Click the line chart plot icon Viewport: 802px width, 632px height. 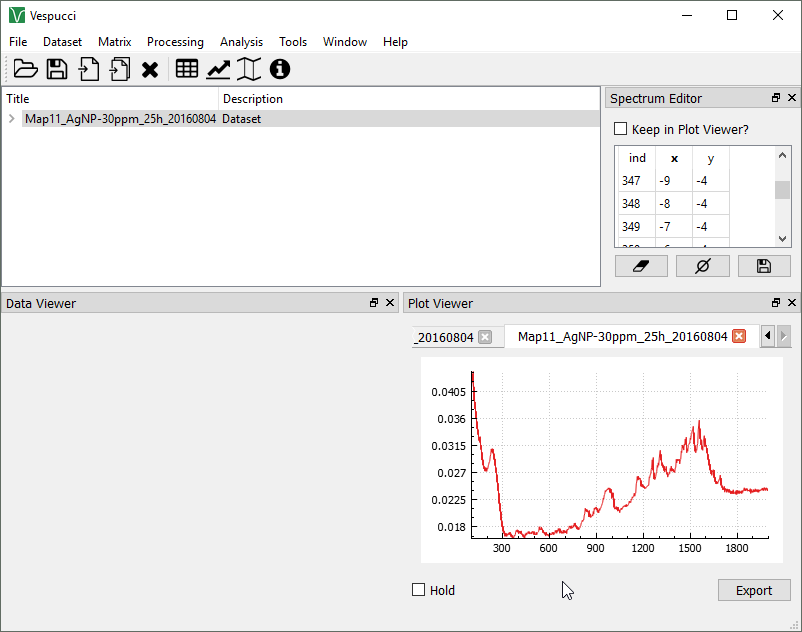pos(218,69)
